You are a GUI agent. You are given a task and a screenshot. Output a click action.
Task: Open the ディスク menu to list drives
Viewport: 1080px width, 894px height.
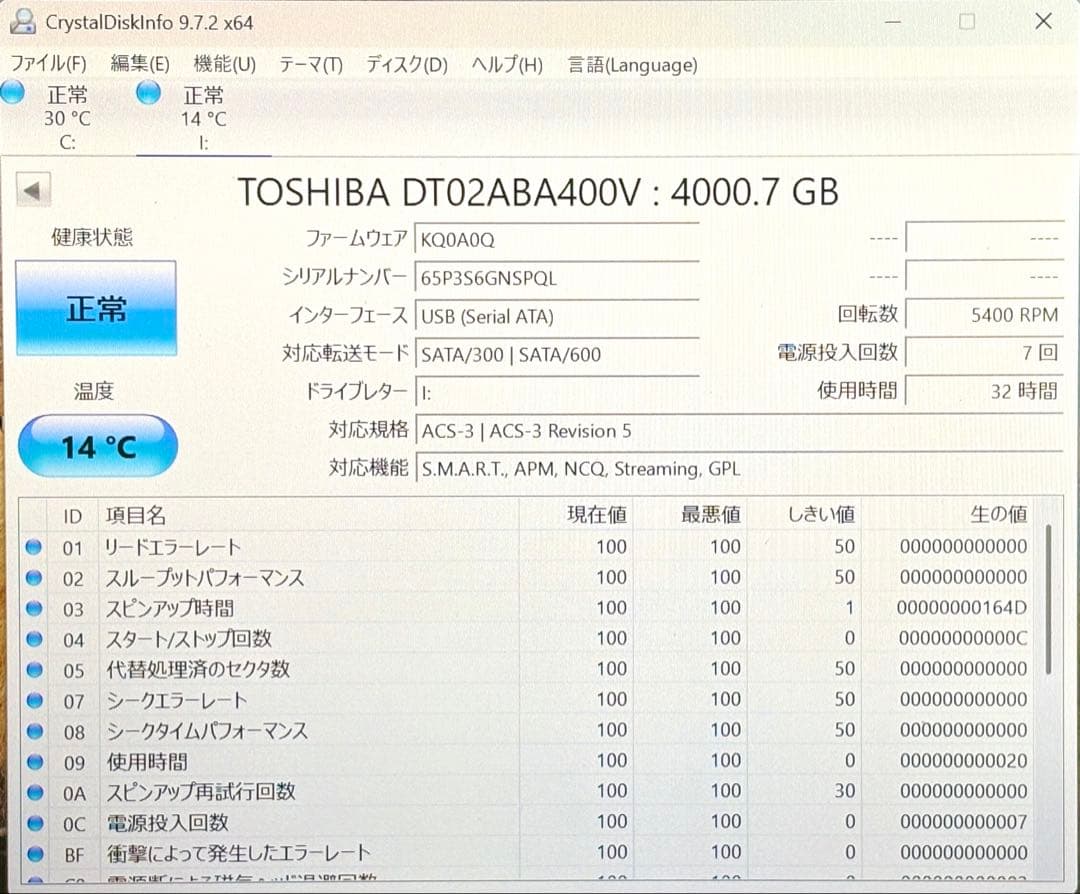tap(404, 63)
